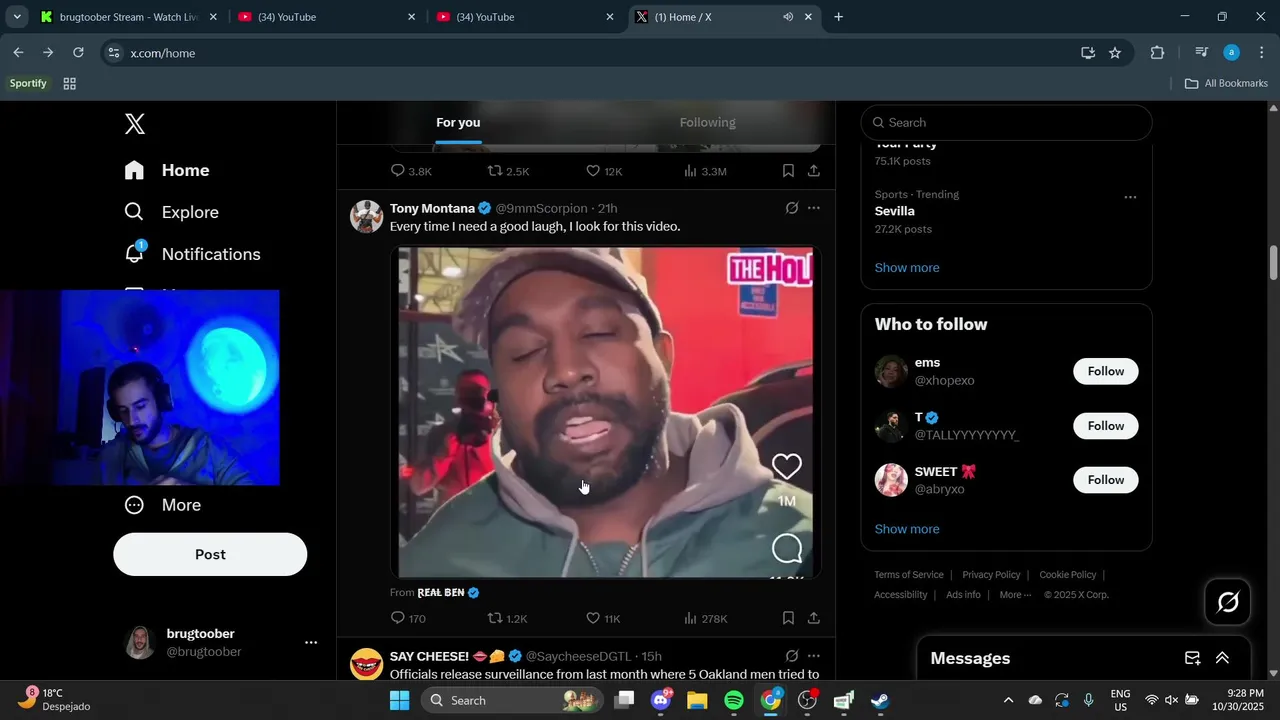Open the Chrome extensions menu
1280x720 pixels.
[1158, 53]
